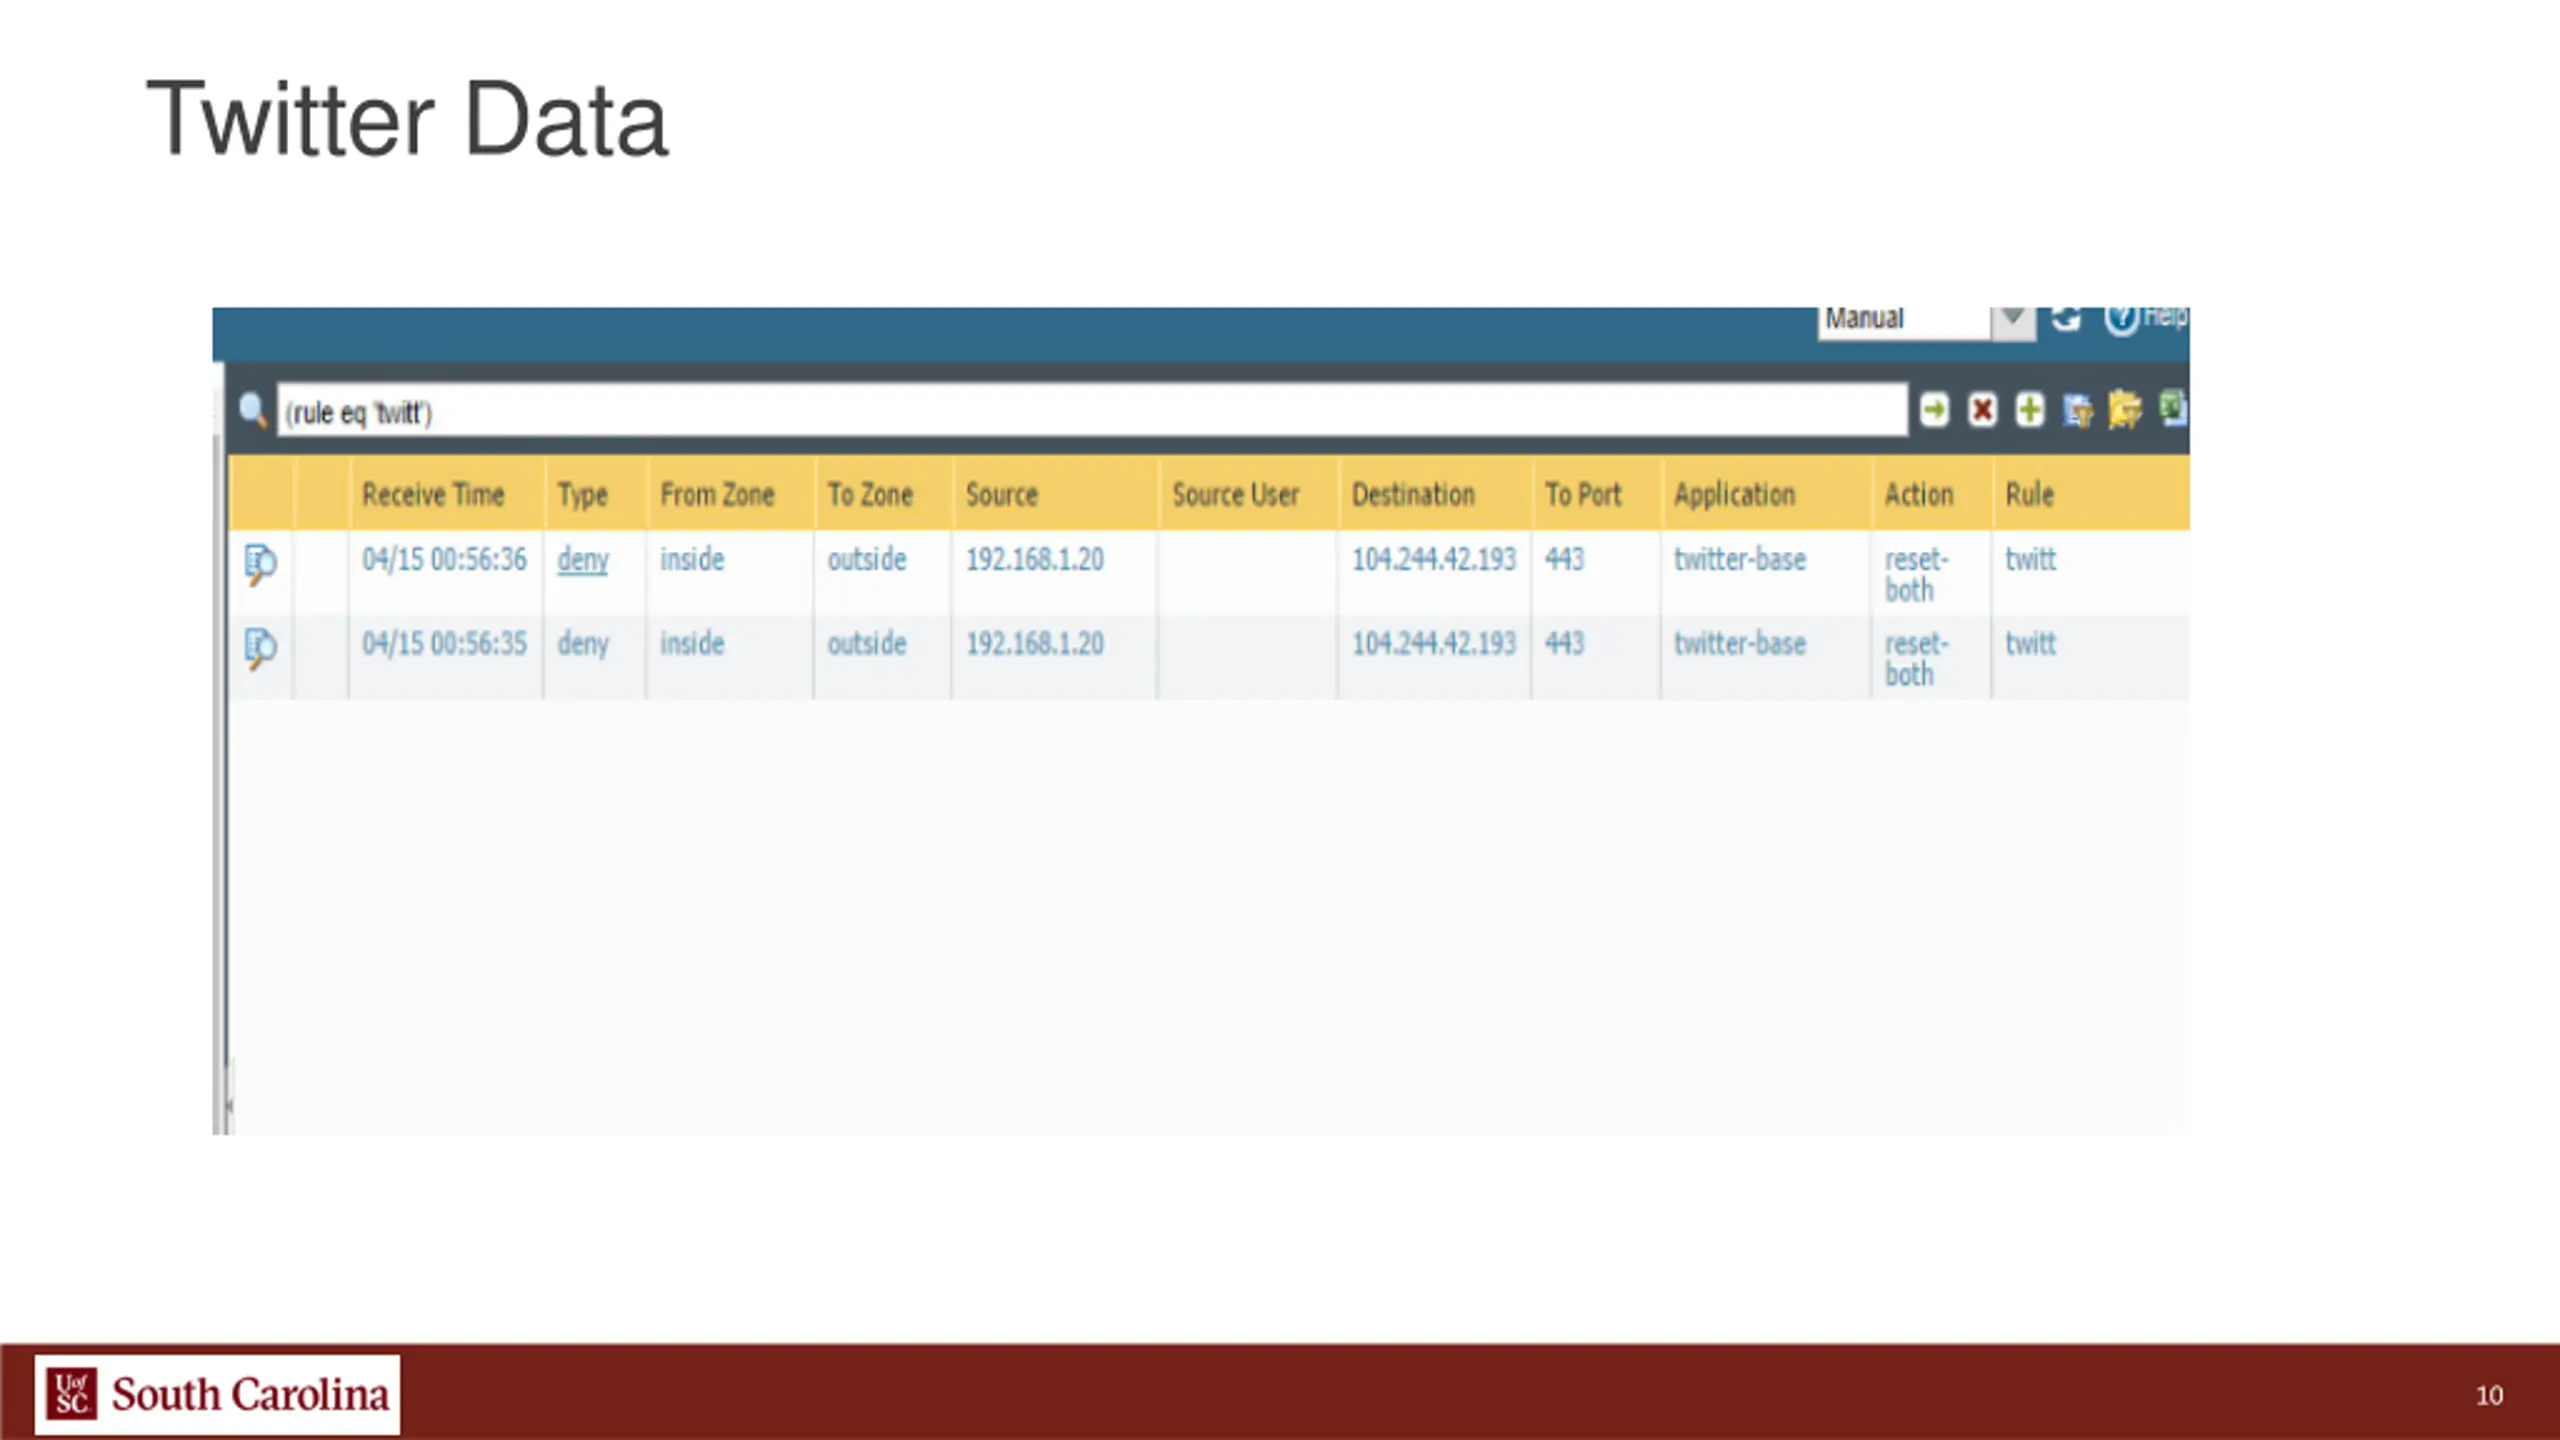This screenshot has height=1440, width=2560.
Task: Click the Destination column header
Action: (x=1413, y=494)
